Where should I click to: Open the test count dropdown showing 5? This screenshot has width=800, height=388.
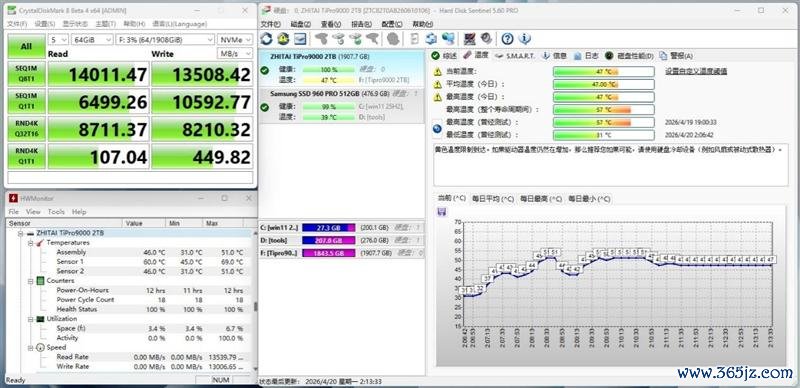pyautogui.click(x=58, y=40)
